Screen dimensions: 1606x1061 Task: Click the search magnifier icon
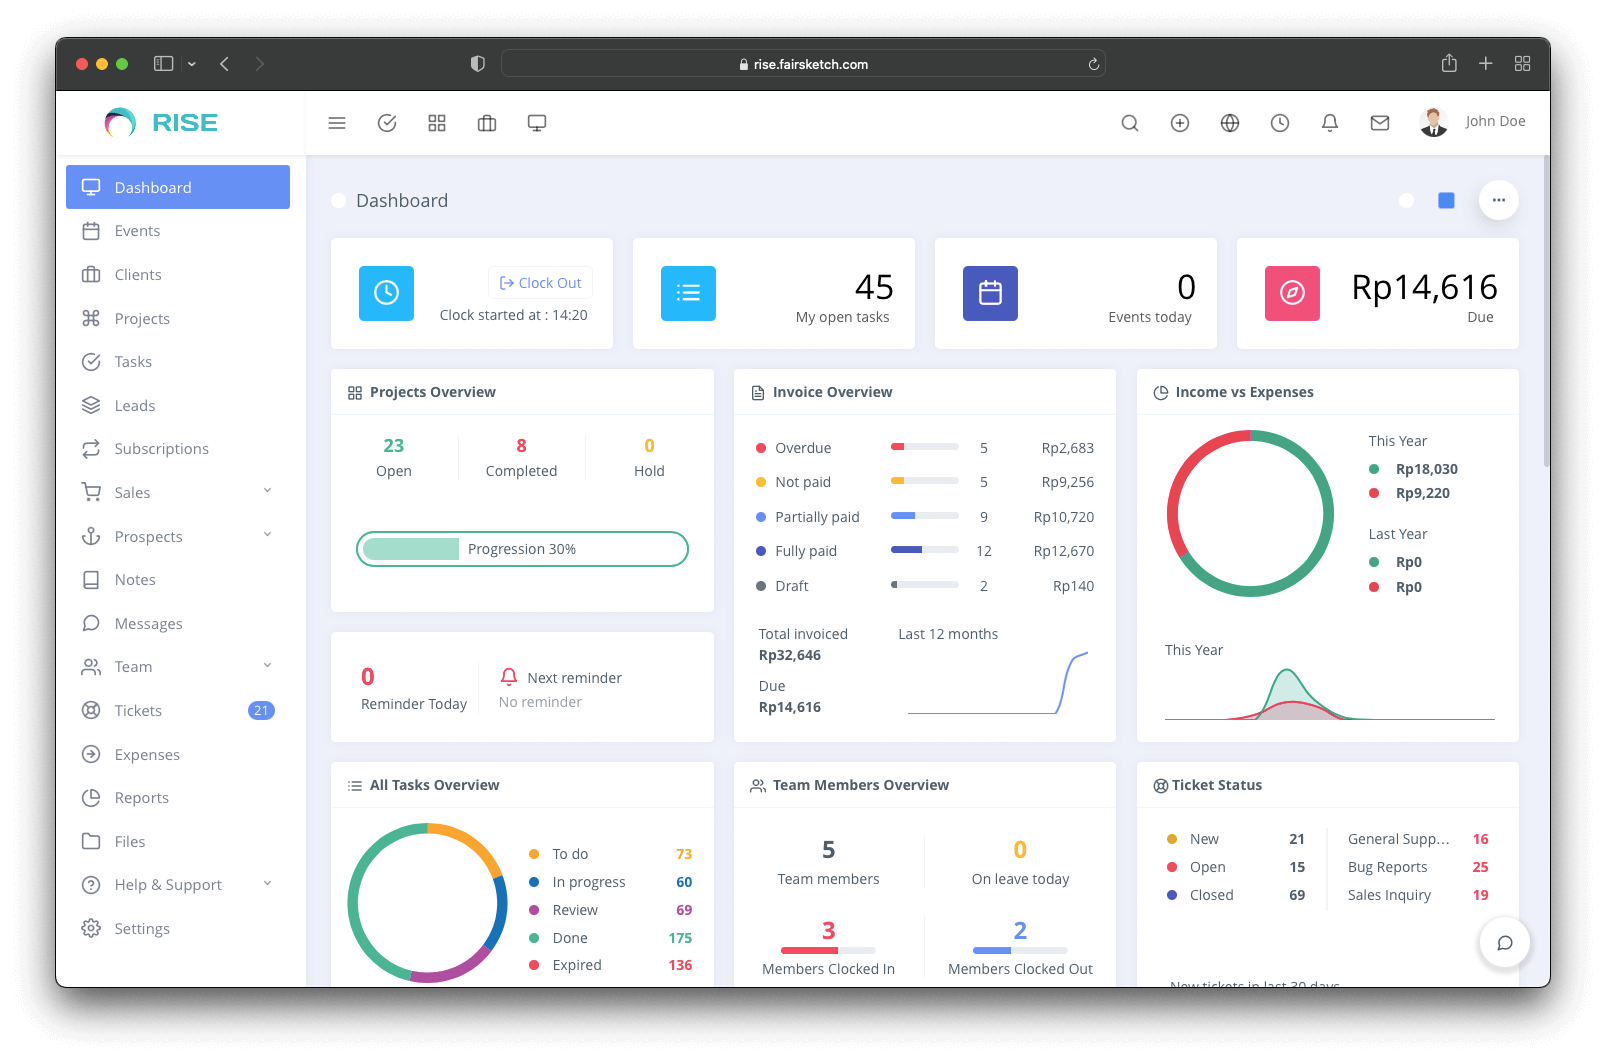point(1130,123)
